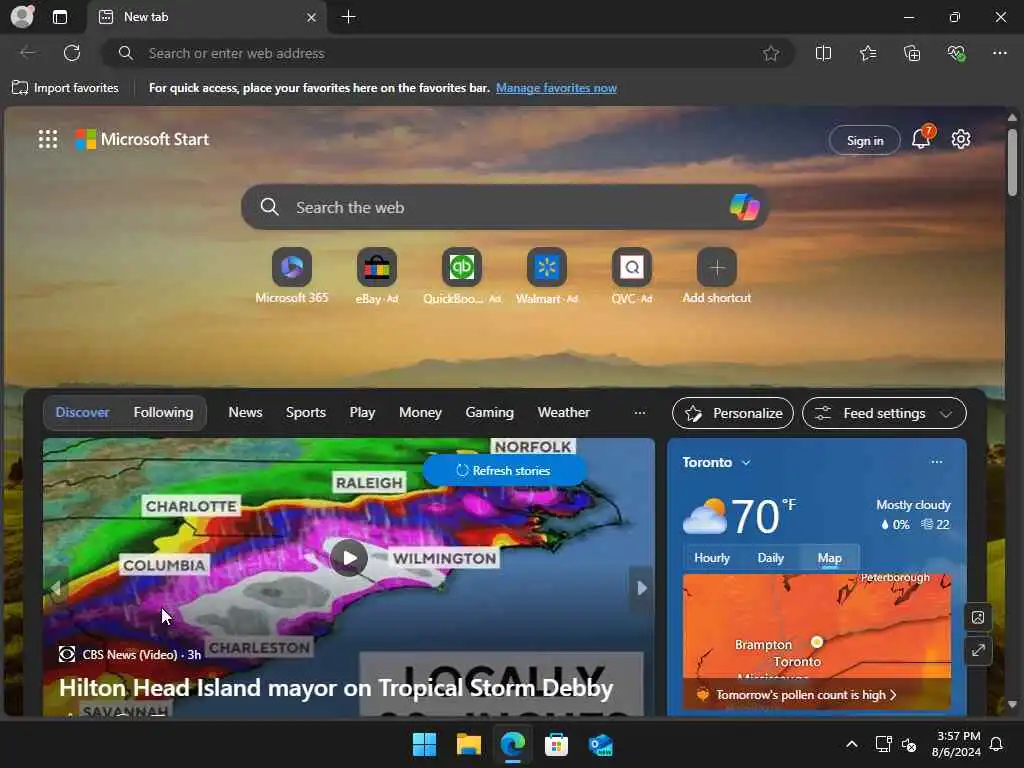This screenshot has height=768, width=1024.
Task: Open the Gaming category tab
Action: [489, 412]
